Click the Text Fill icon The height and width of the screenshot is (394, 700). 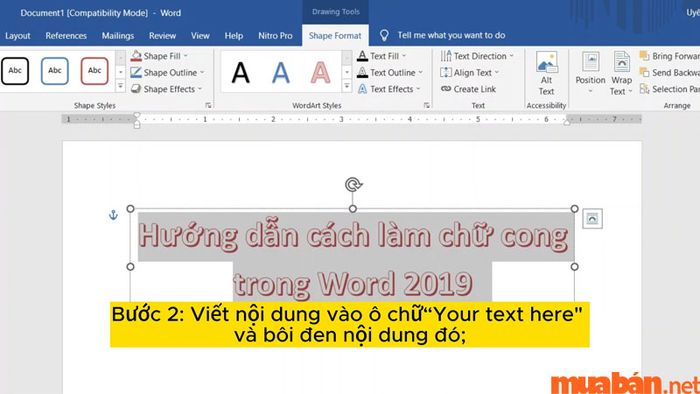click(362, 56)
